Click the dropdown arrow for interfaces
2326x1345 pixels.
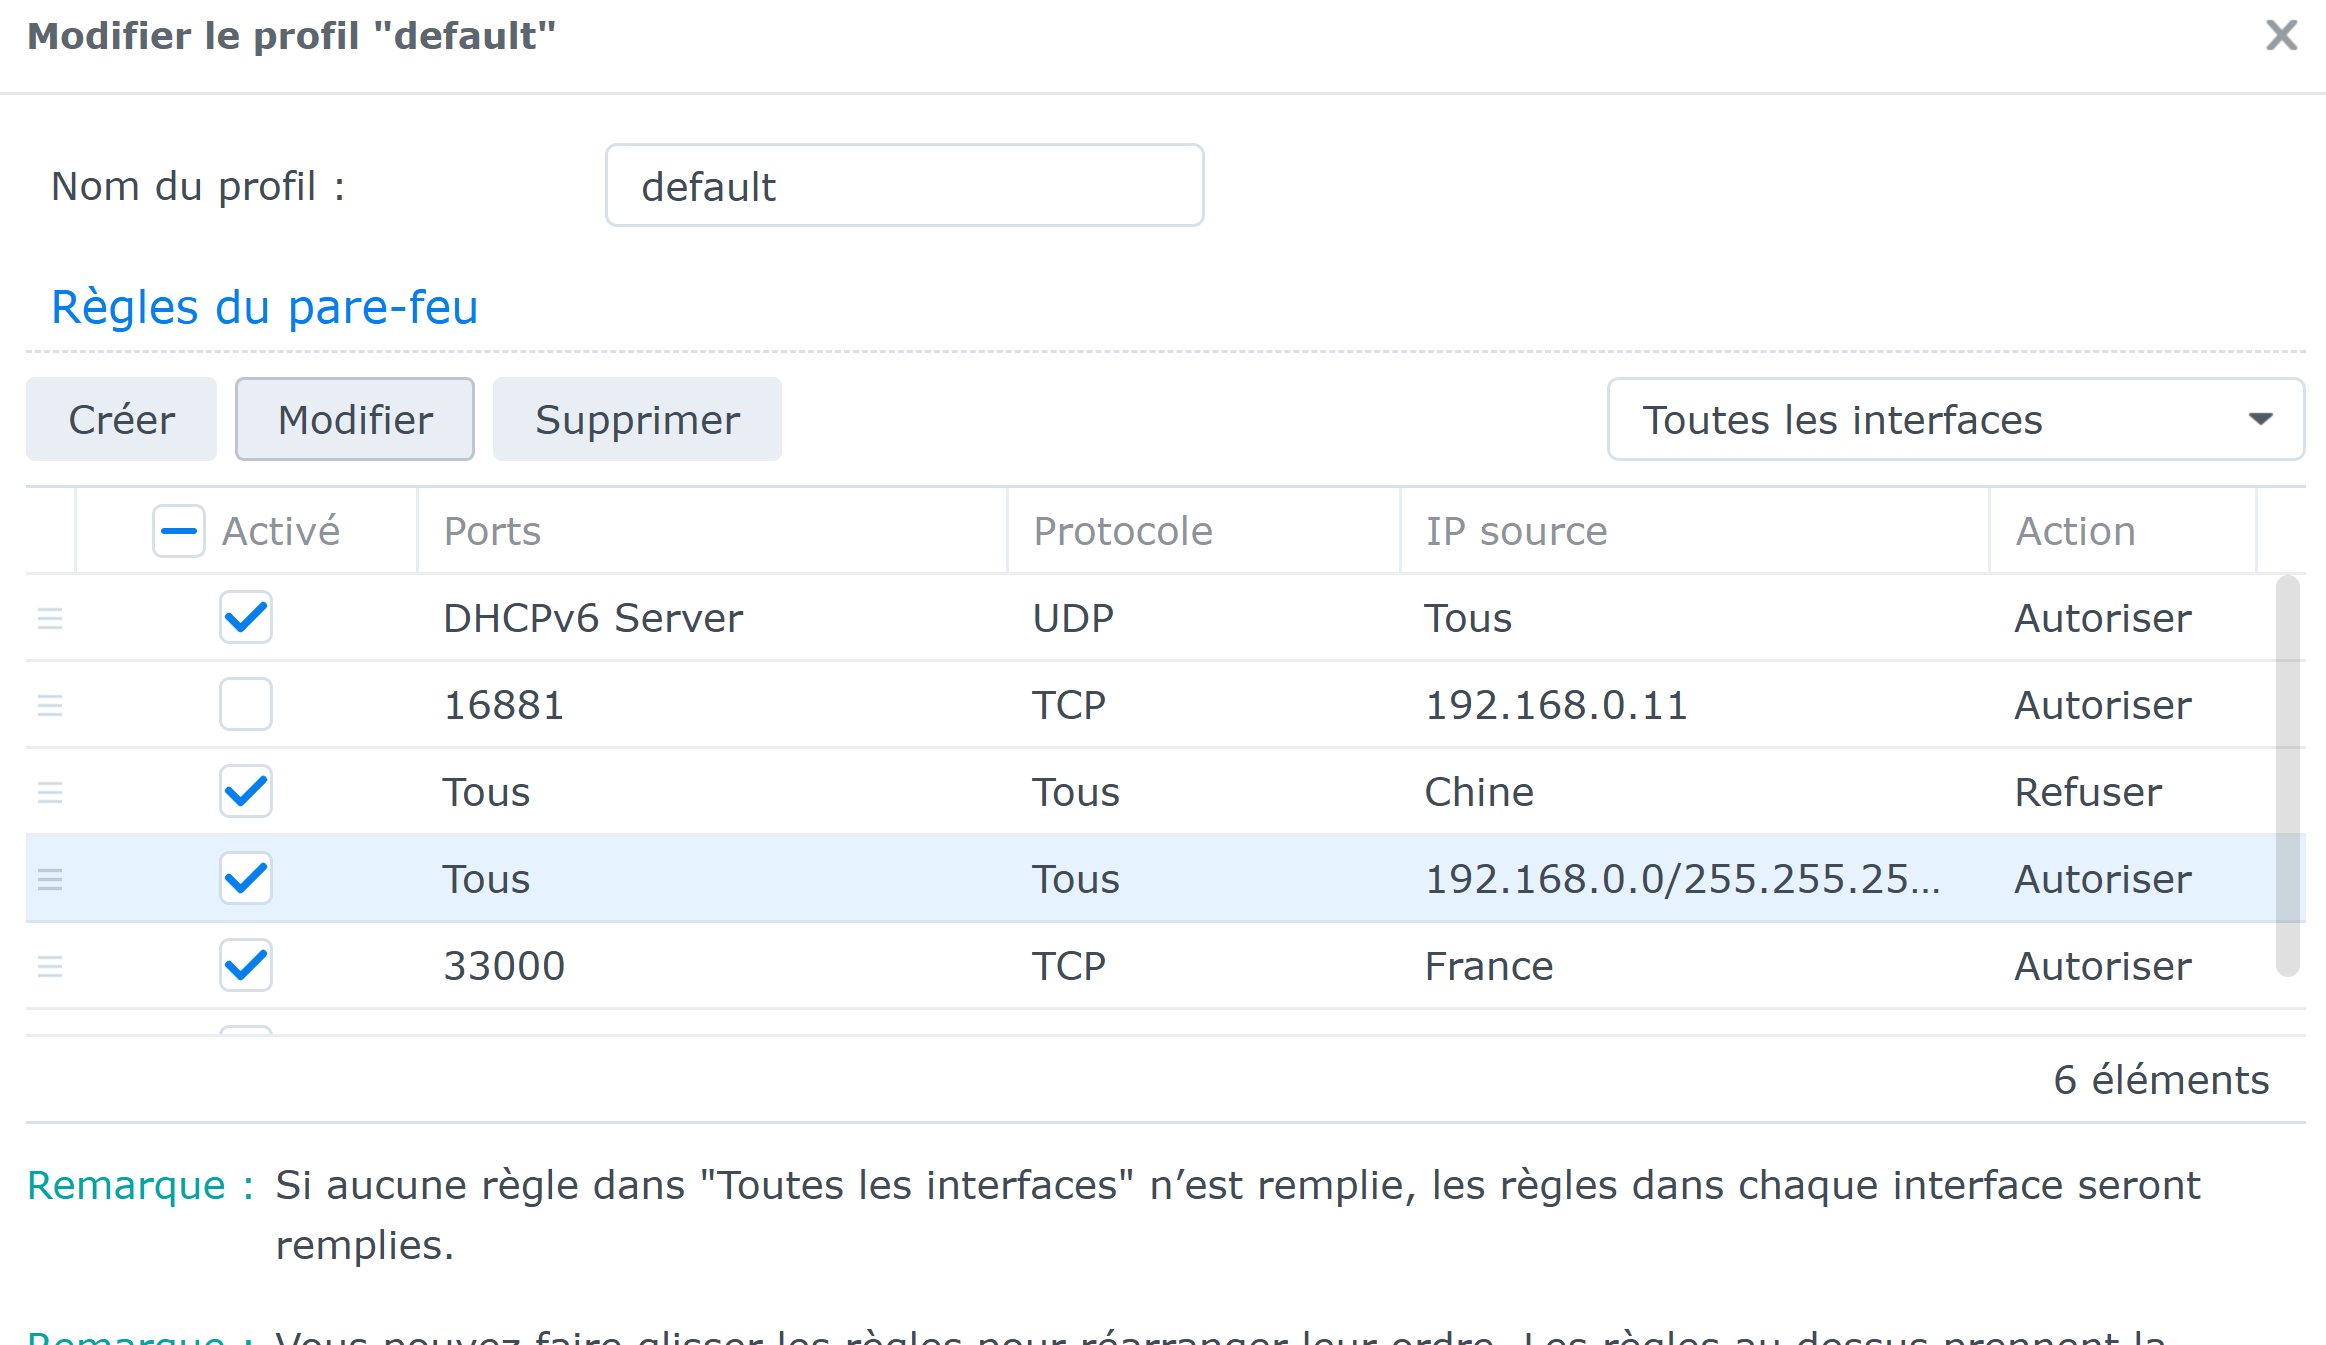pos(2260,420)
